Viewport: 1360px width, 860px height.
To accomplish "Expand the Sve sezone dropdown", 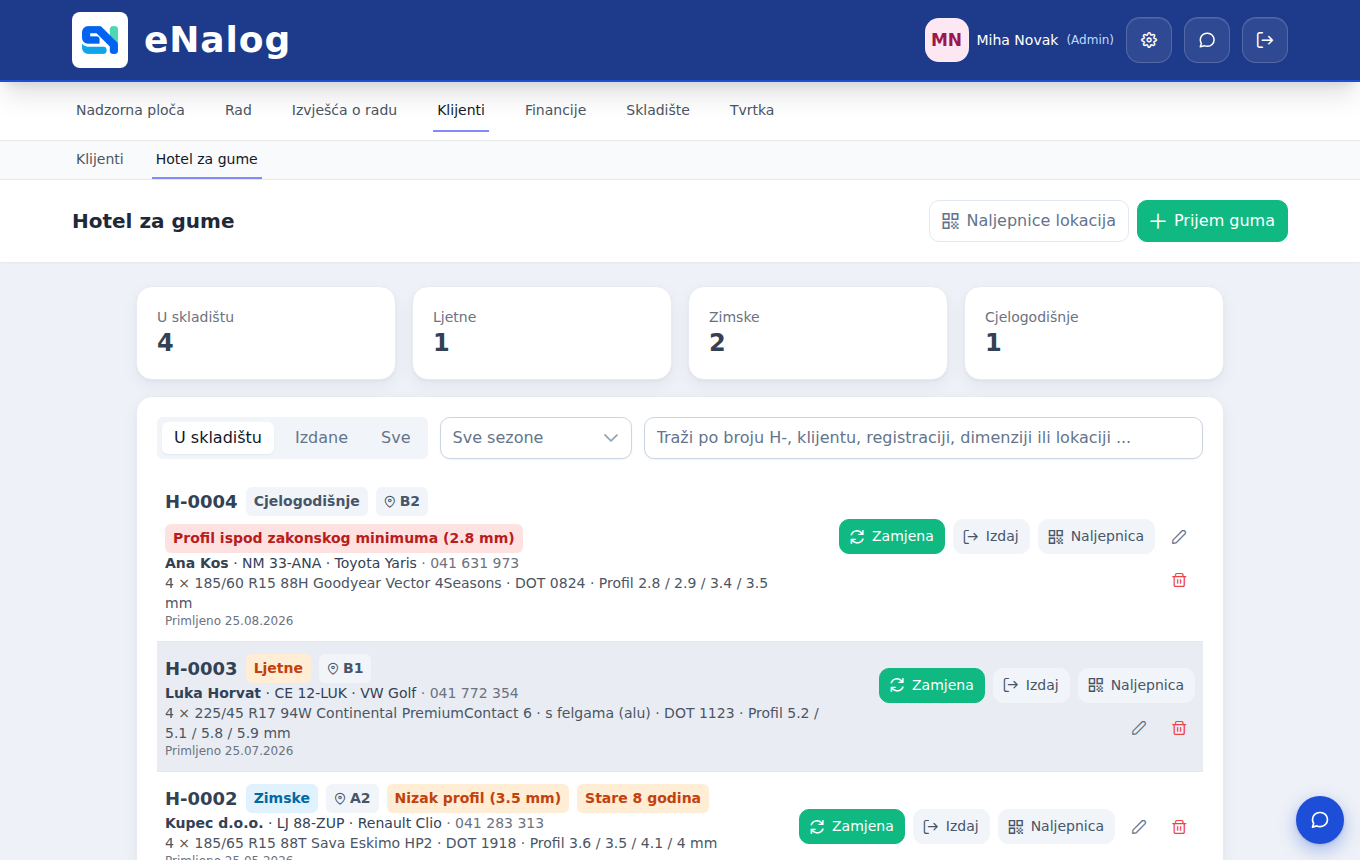I will [536, 438].
